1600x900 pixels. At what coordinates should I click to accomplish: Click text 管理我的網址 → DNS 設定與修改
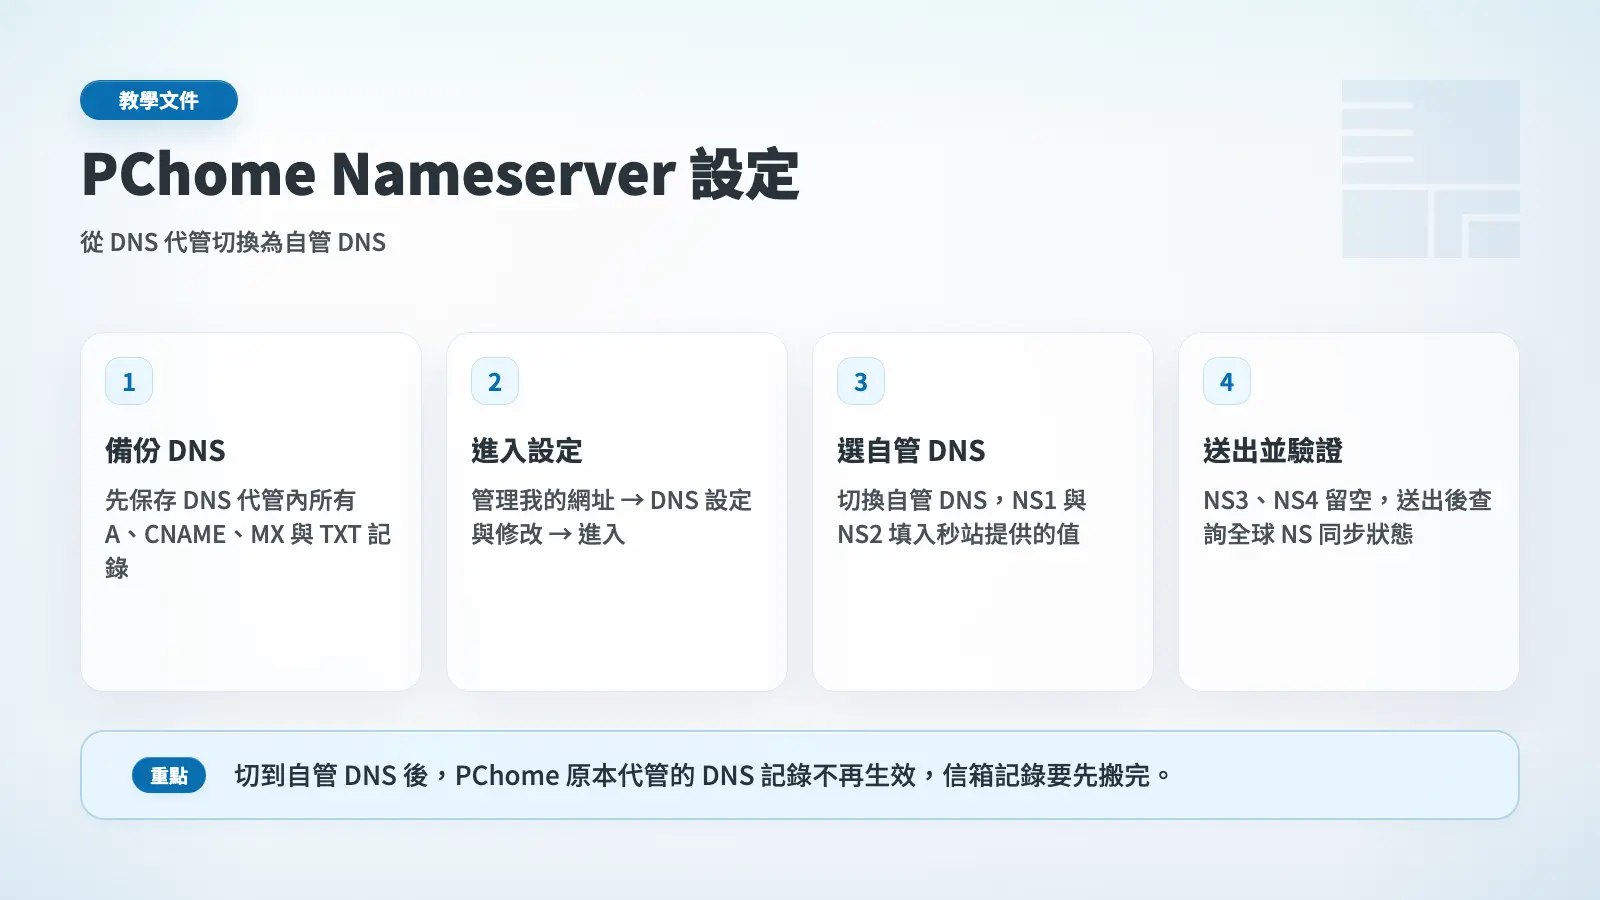612,517
